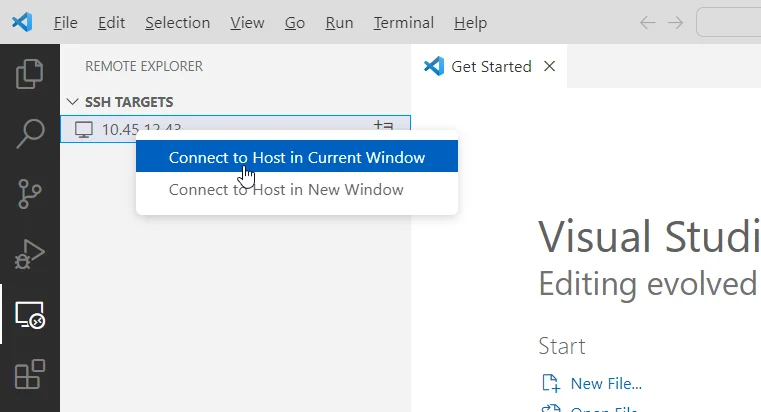Open the Remote Explorer activity bar icon
Screen dimensions: 761x412
click(x=30, y=315)
